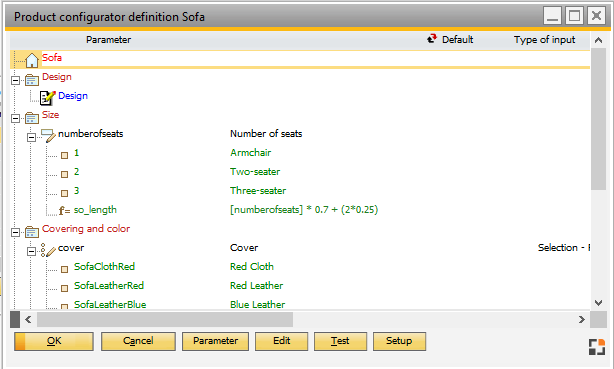This screenshot has width=614, height=369.
Task: Click the Red Leather description
Action: click(256, 286)
